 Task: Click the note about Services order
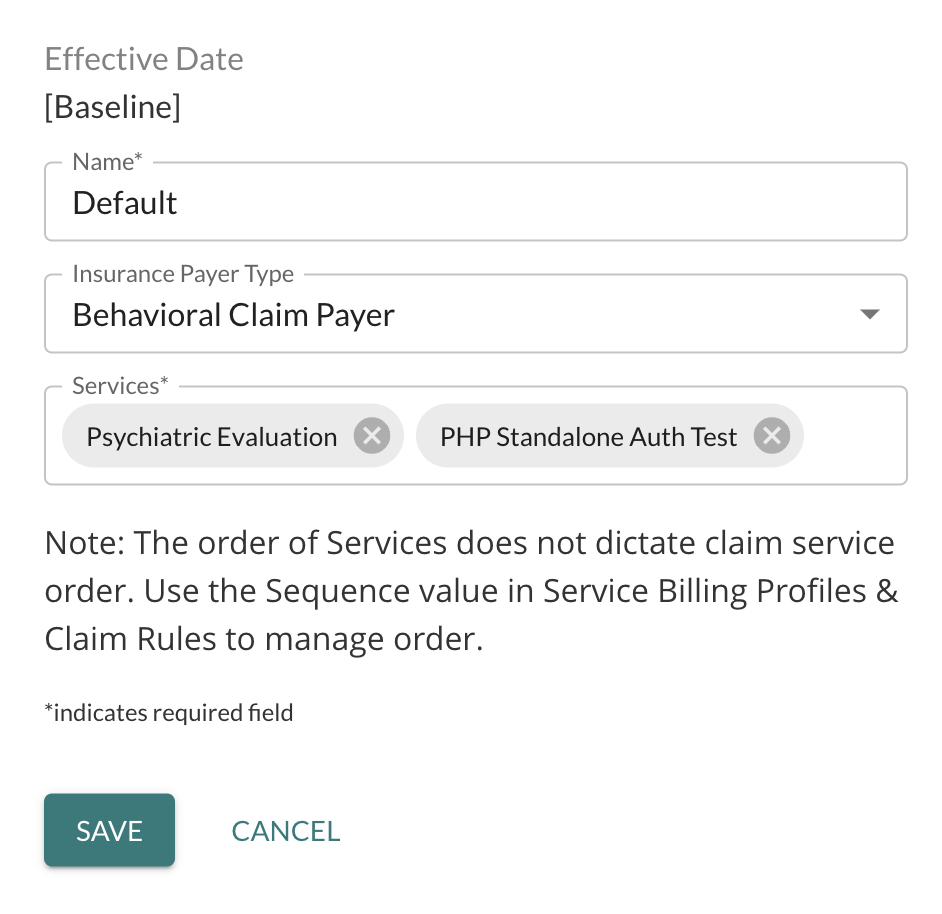click(472, 591)
